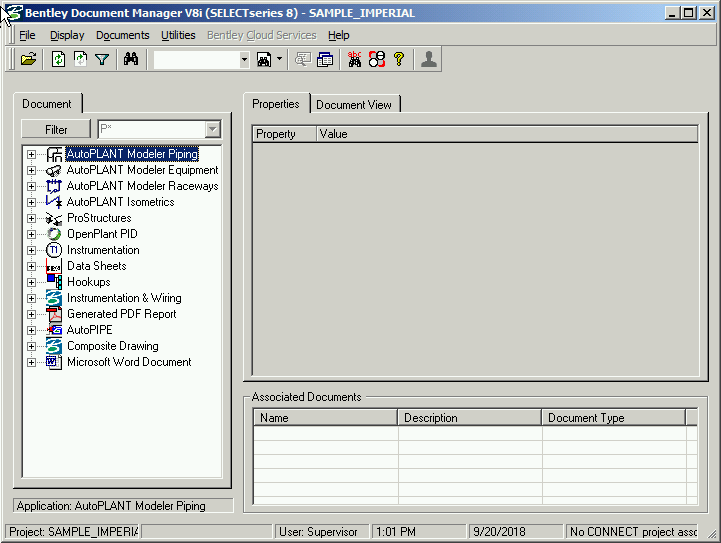
Task: Click the AutoPLANT Isometrics icon
Action: click(54, 202)
